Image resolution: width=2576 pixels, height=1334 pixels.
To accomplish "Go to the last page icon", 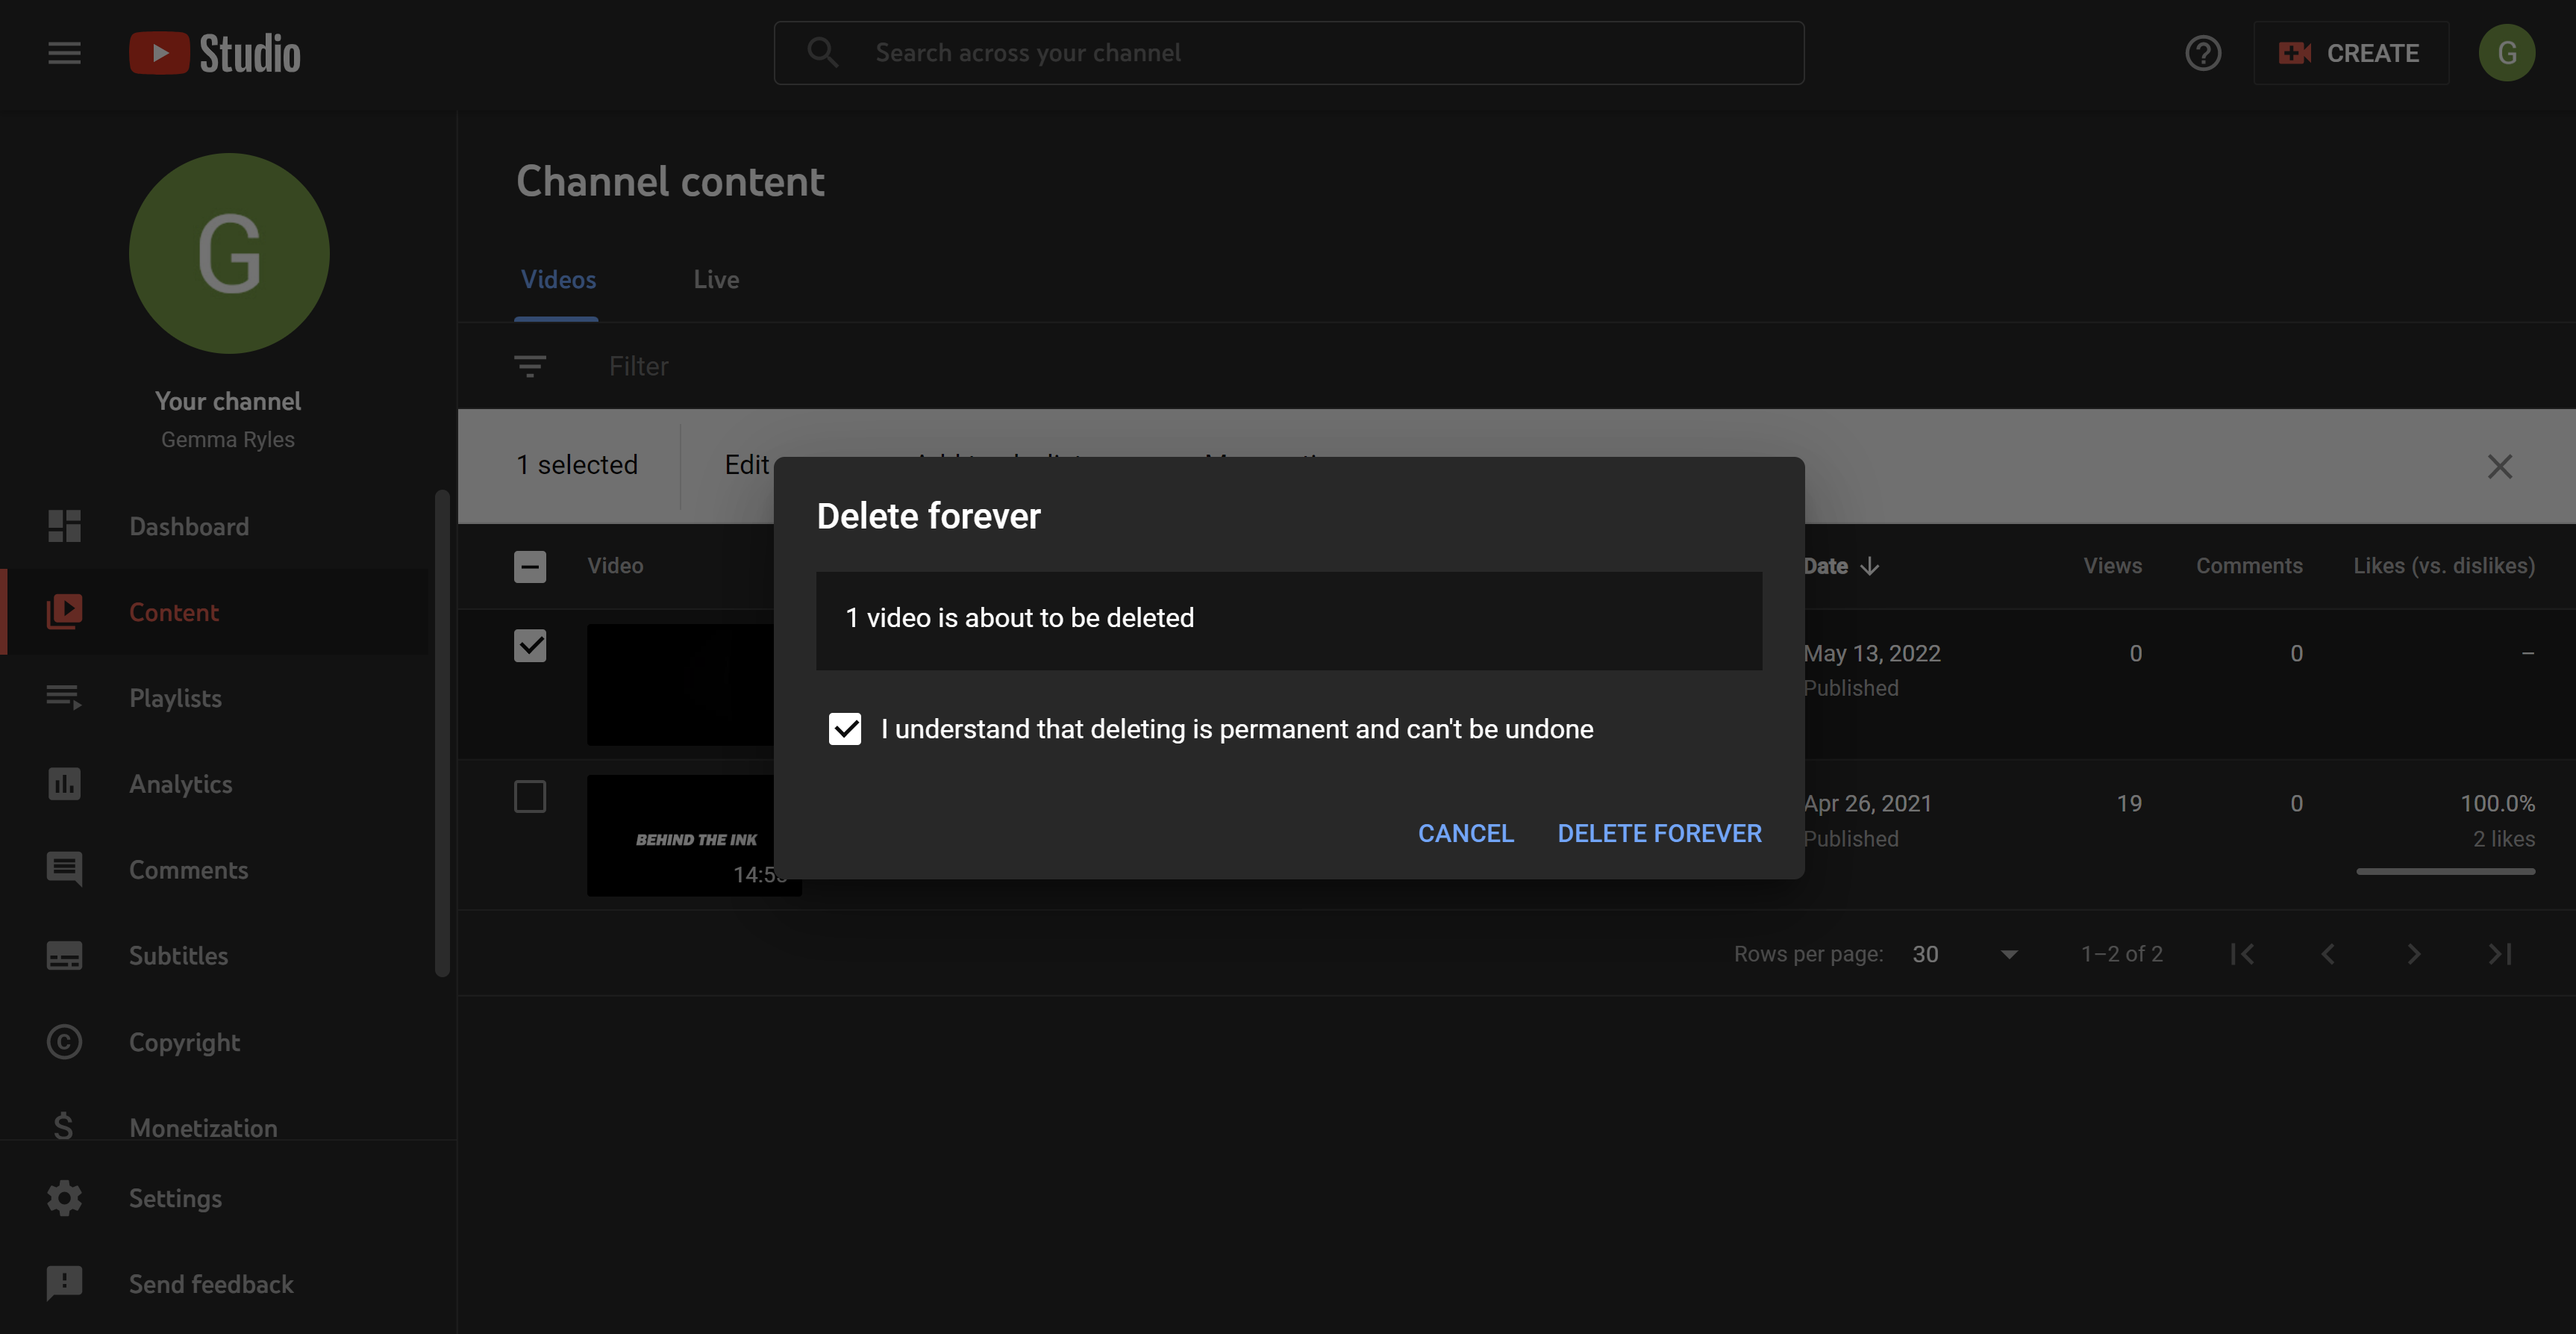I will tap(2499, 954).
